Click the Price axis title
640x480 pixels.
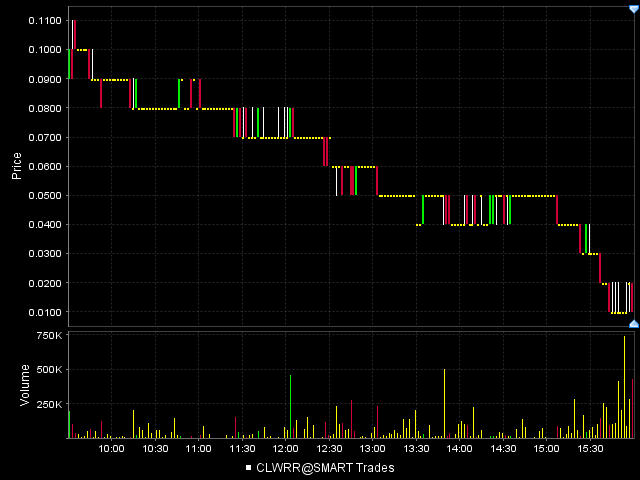pyautogui.click(x=17, y=163)
